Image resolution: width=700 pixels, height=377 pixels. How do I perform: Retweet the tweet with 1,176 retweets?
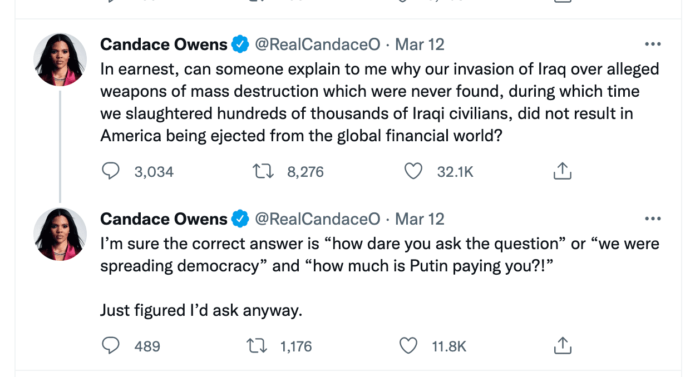(x=257, y=346)
